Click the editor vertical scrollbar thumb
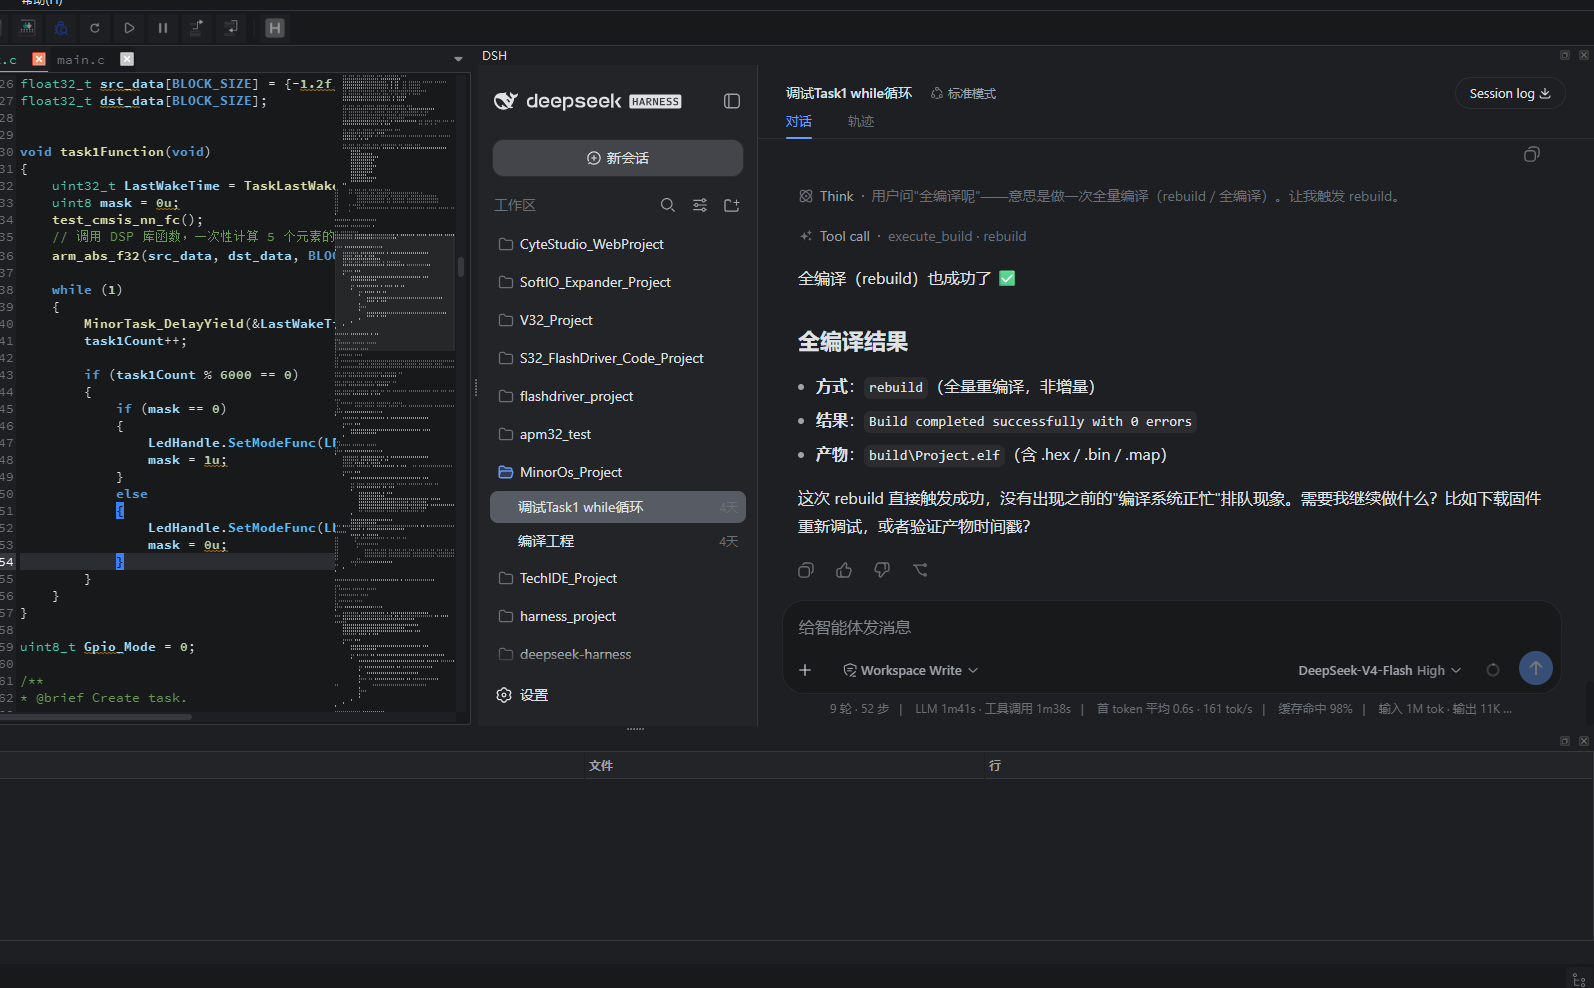The height and width of the screenshot is (988, 1594). (461, 266)
